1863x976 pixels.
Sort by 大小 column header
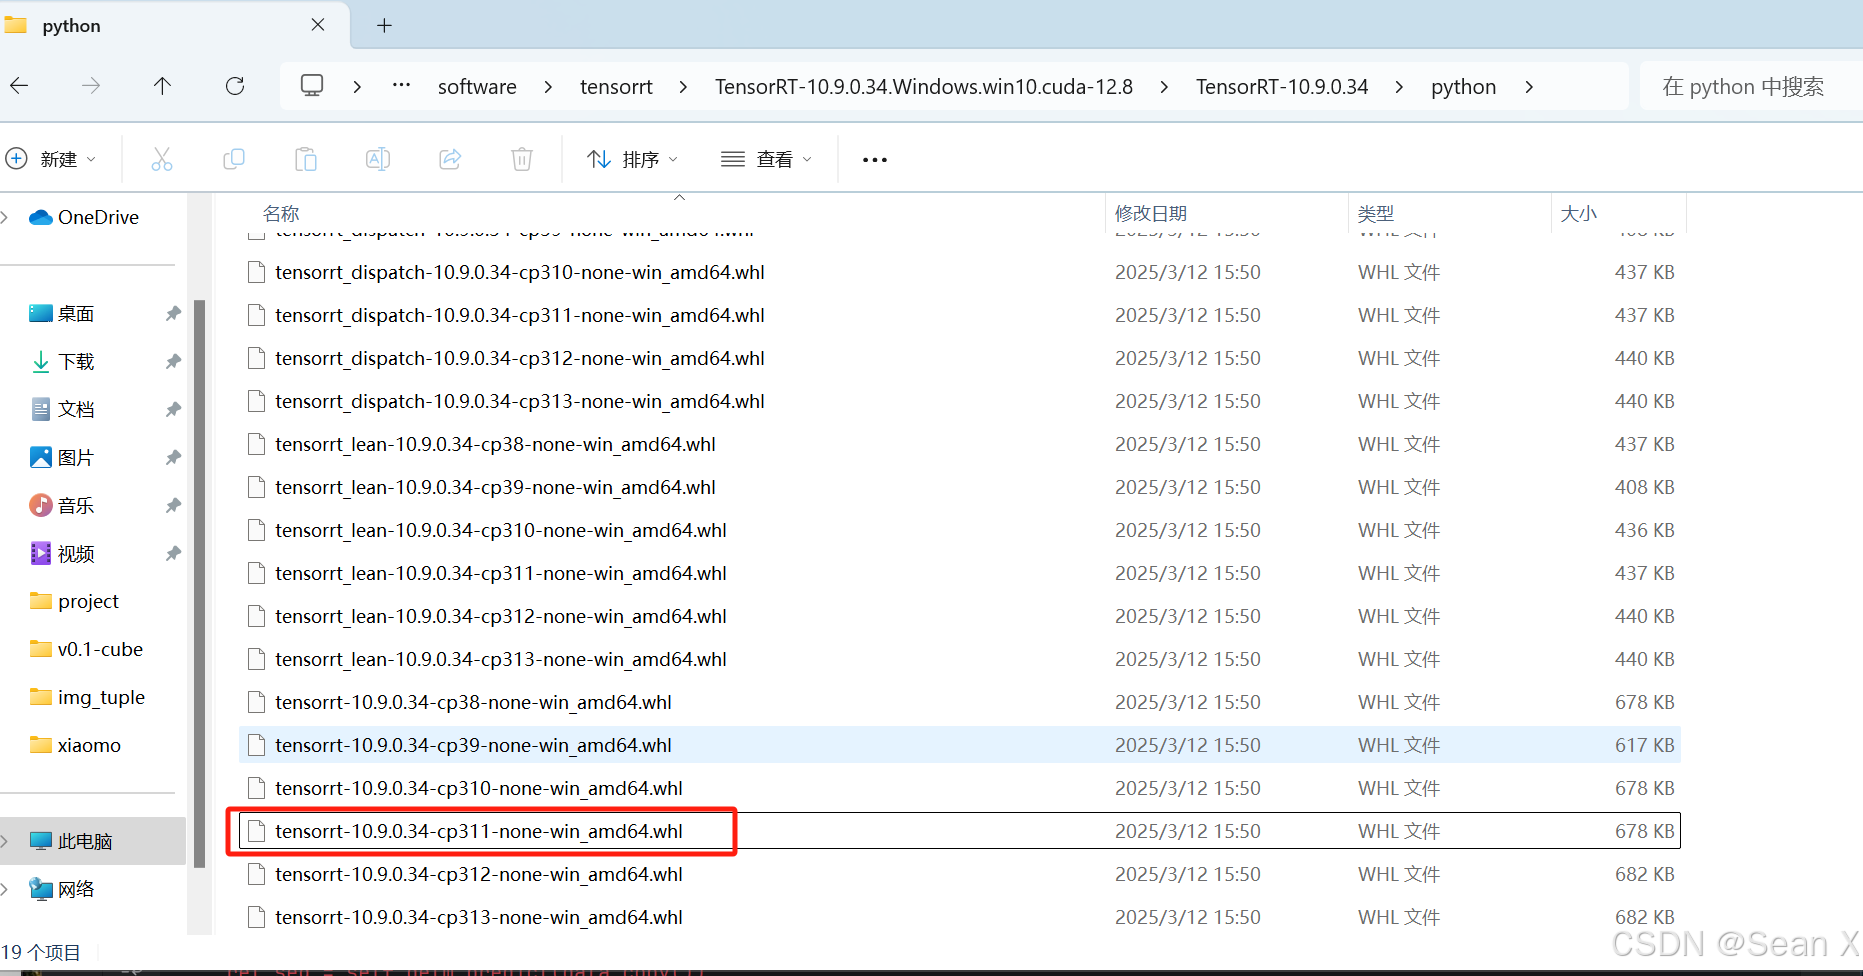1619,213
